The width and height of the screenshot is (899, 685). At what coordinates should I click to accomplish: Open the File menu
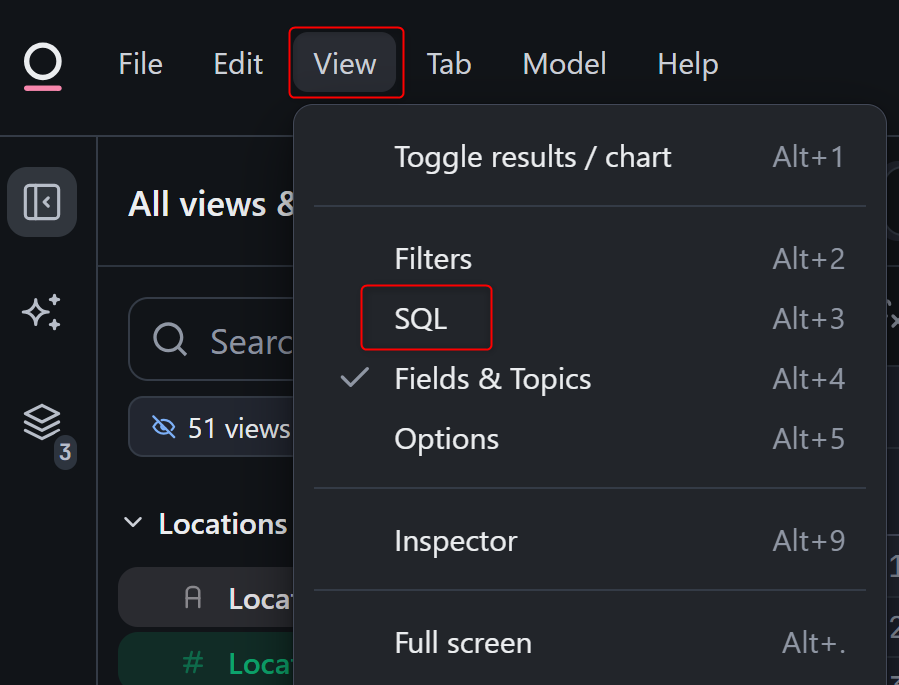140,64
